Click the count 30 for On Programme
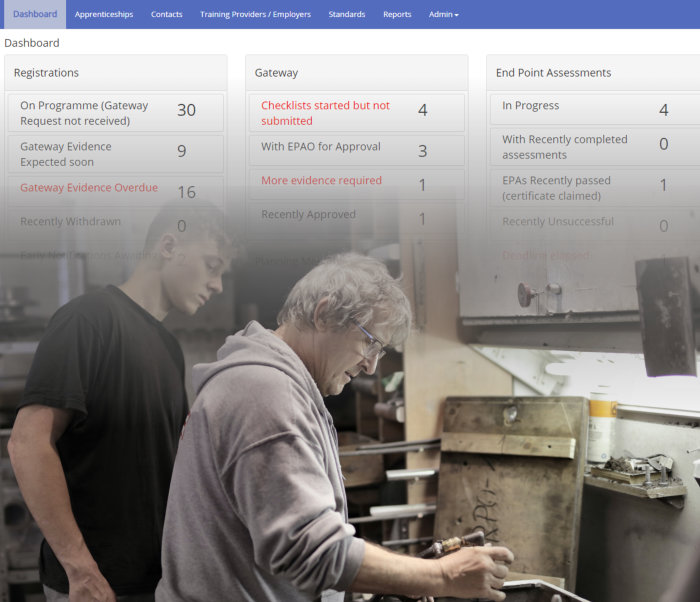Image resolution: width=700 pixels, height=602 pixels. pos(186,110)
